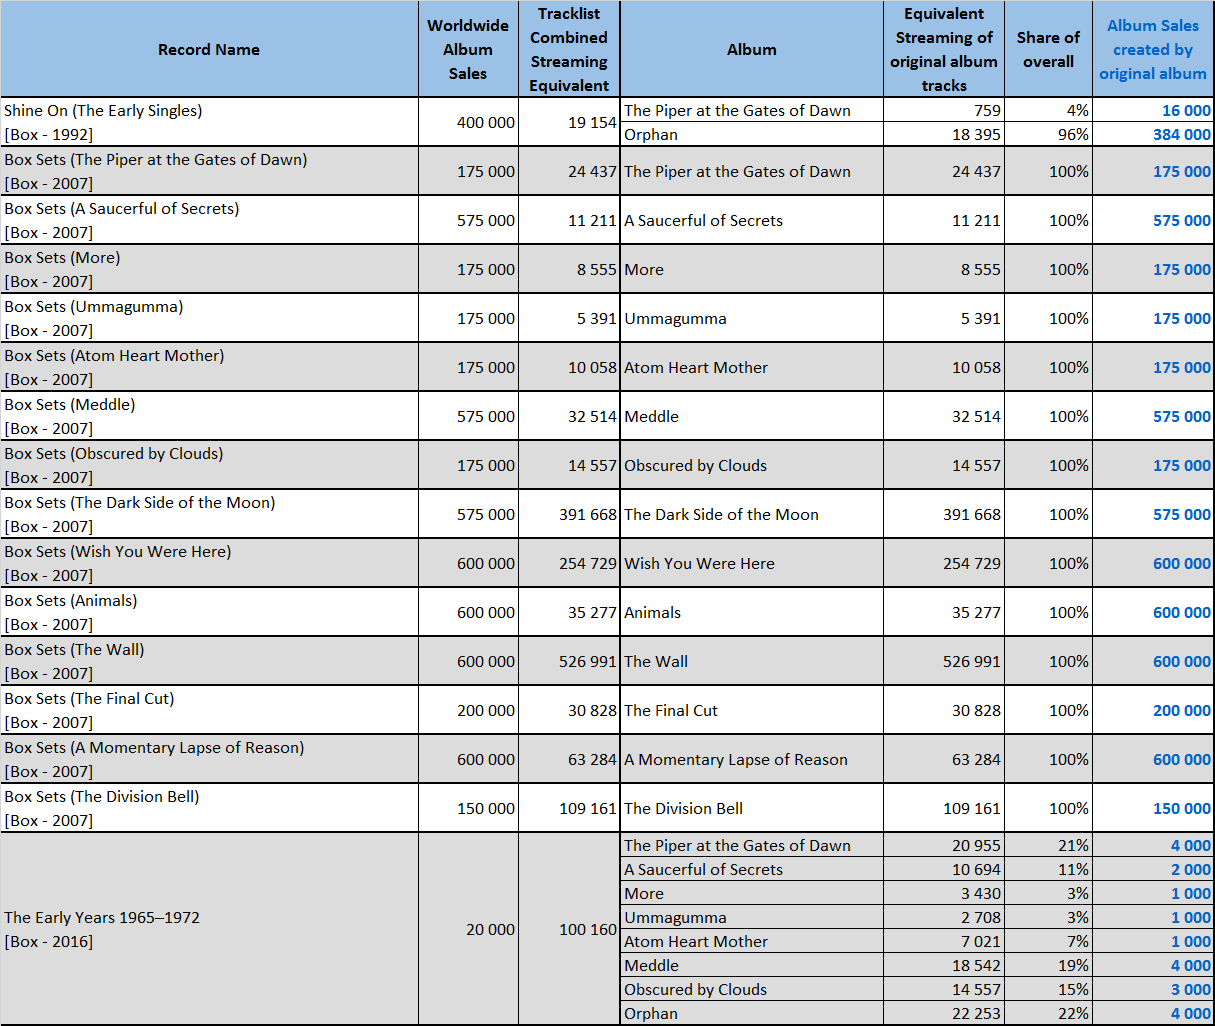Click 'Box Sets (Wish You Were Here)' cell
1215x1026 pixels.
[209, 563]
